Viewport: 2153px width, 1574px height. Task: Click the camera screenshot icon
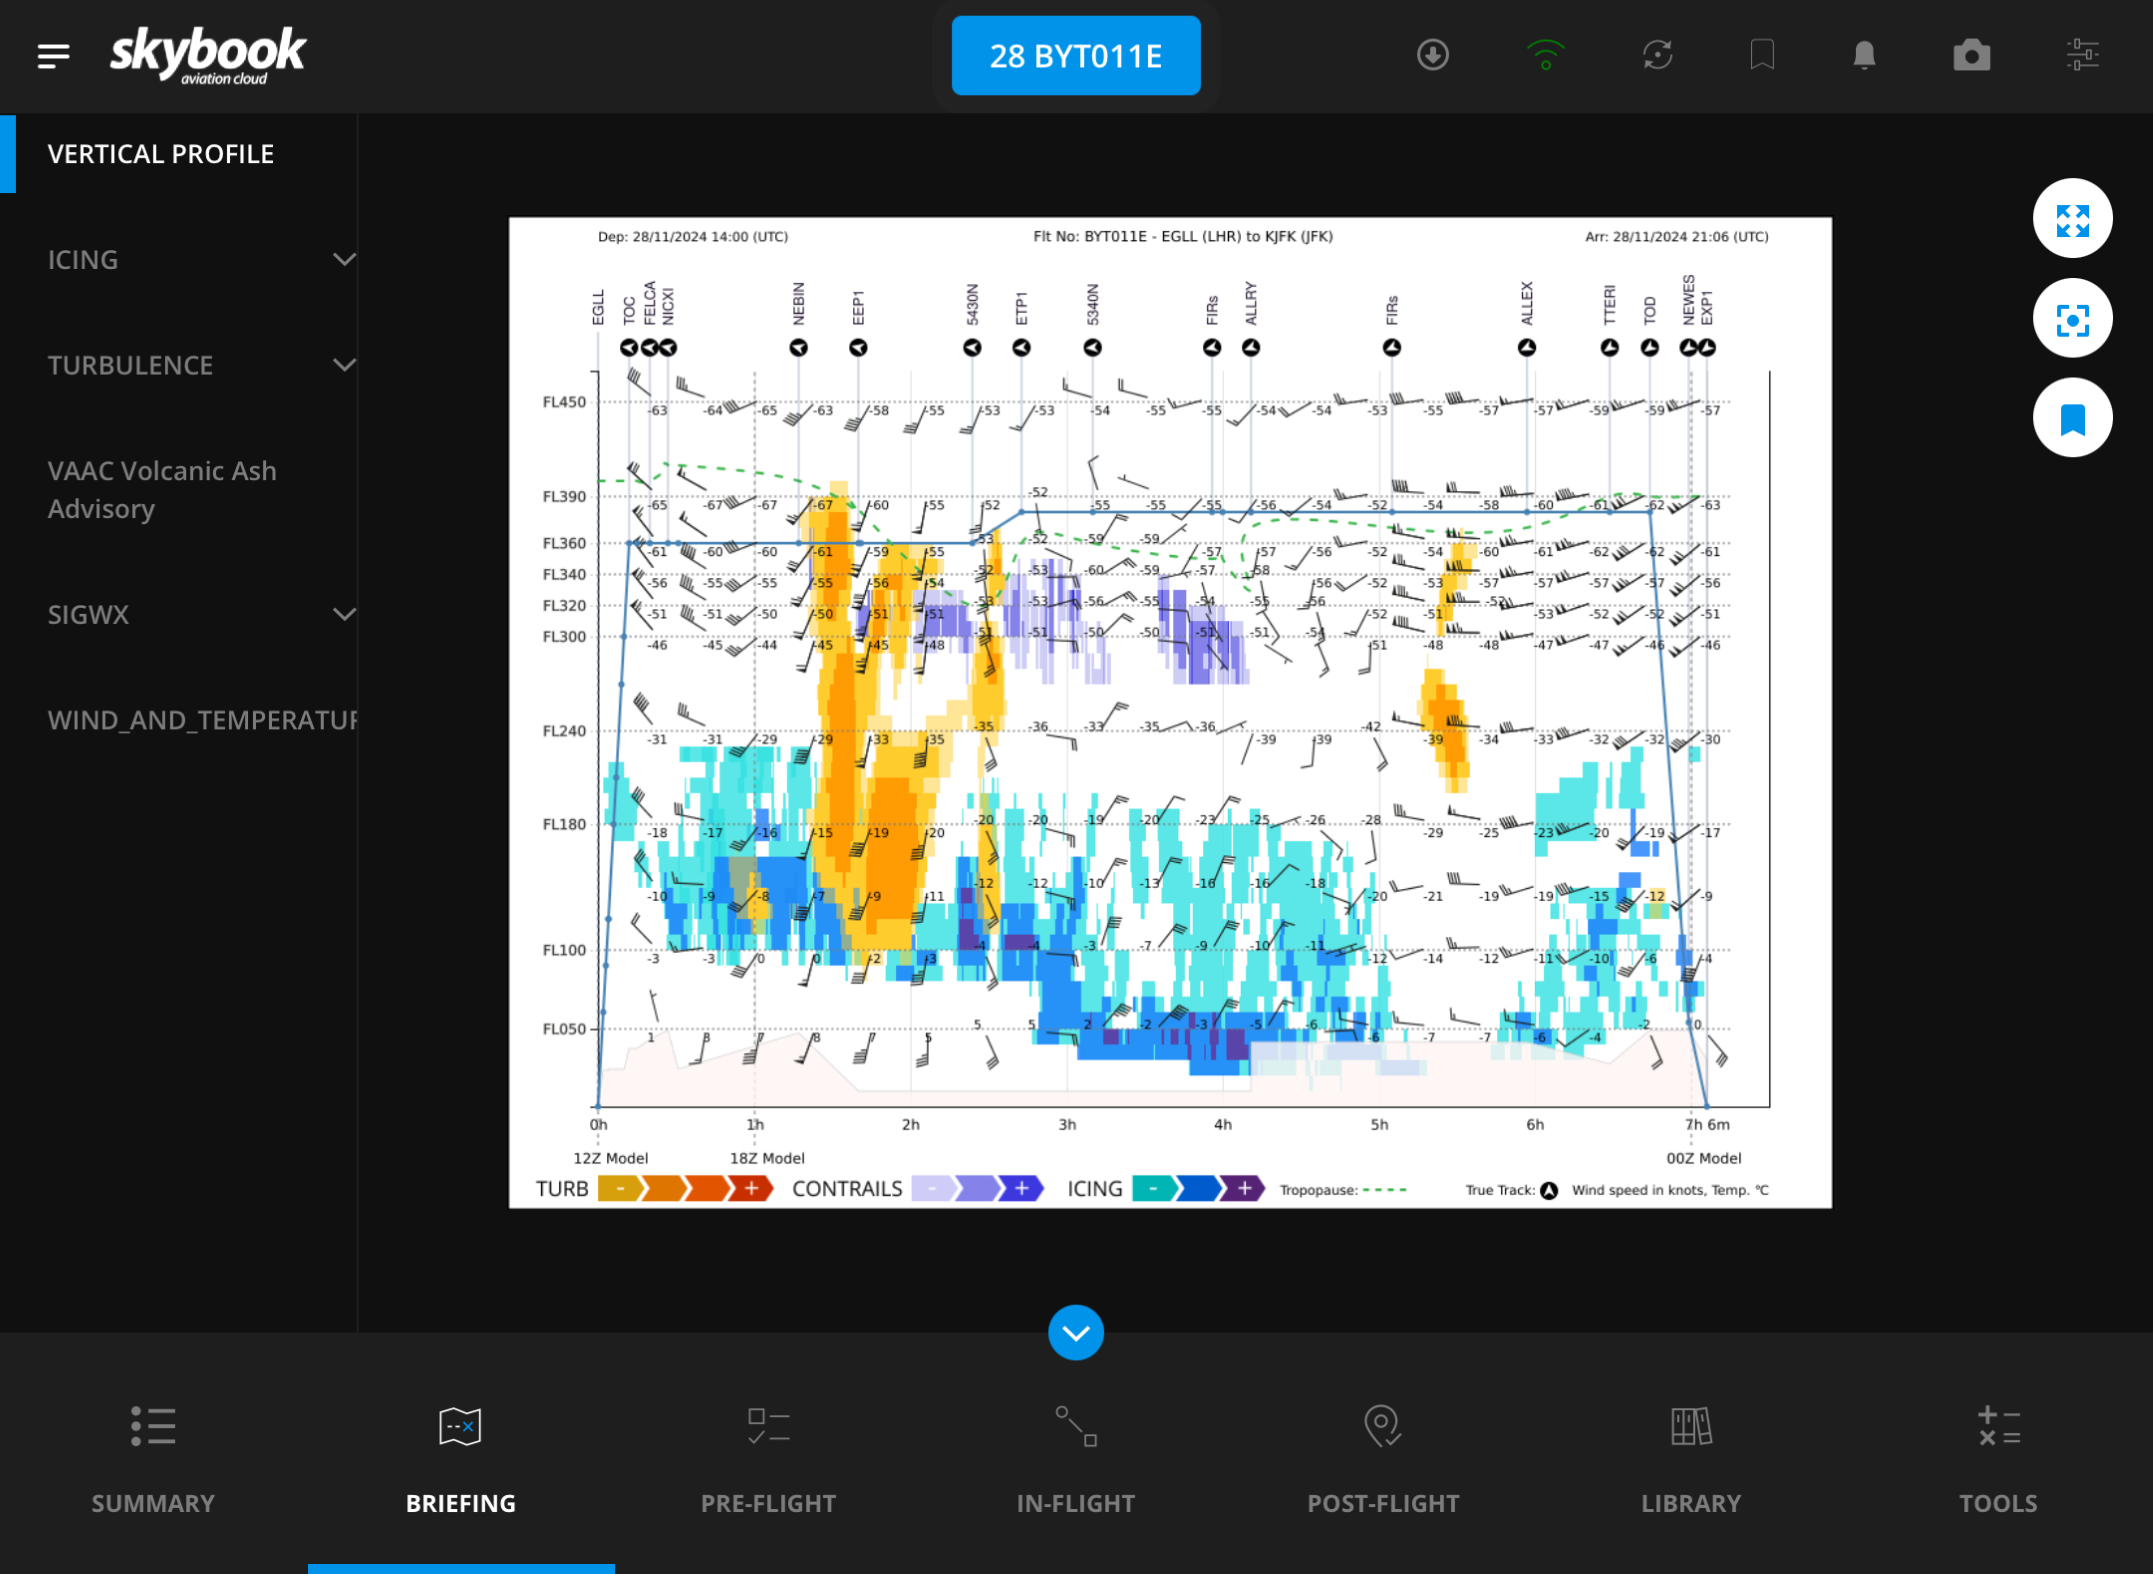click(x=1971, y=55)
